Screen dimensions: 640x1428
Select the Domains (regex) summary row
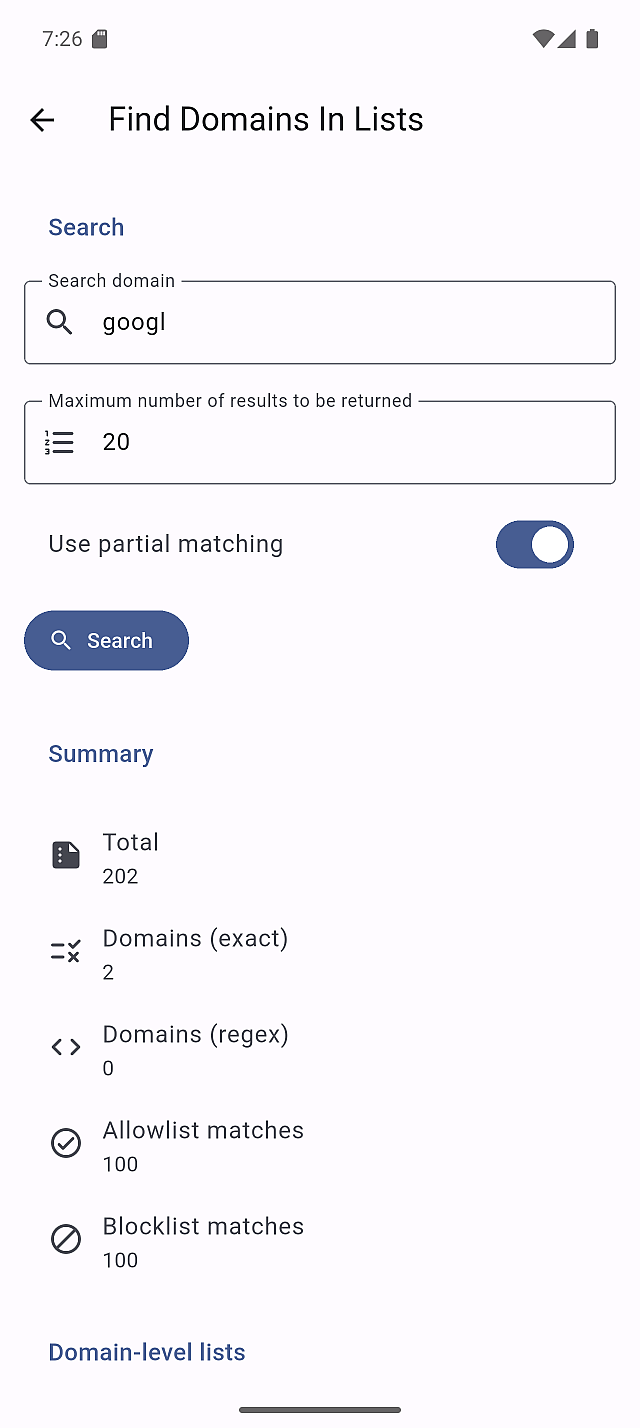click(x=320, y=1050)
